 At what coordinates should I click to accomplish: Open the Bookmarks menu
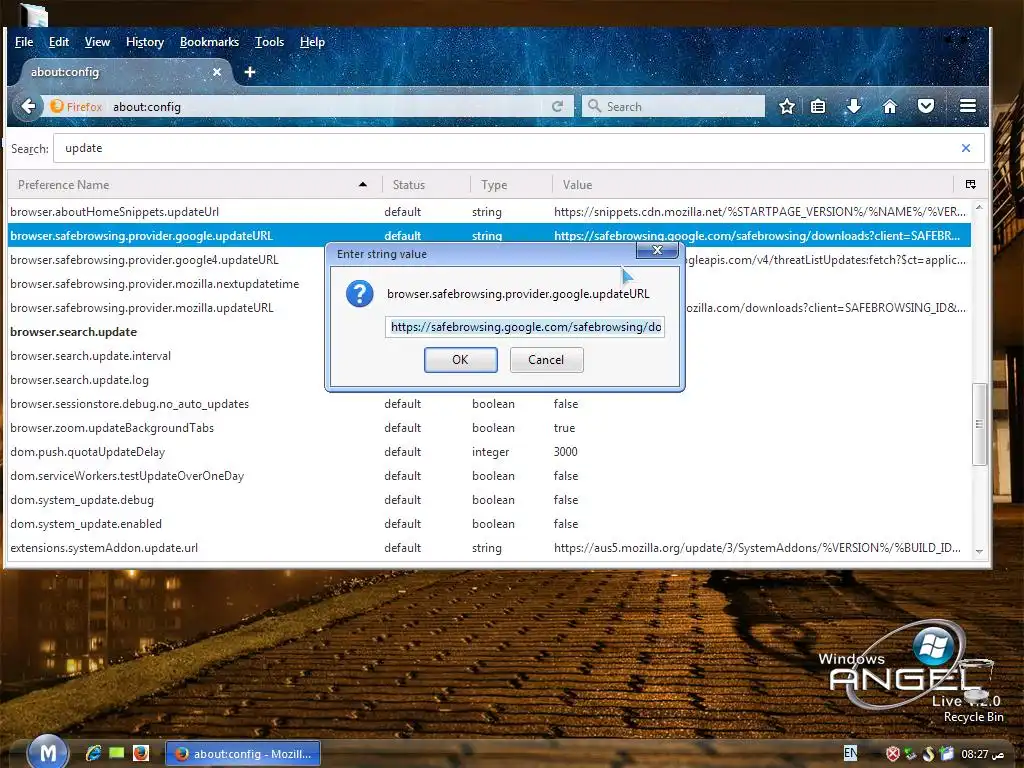(210, 42)
